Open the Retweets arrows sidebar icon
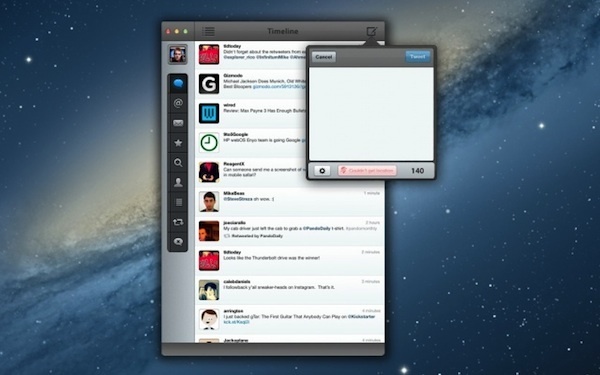Viewport: 600px width, 375px height. click(178, 222)
